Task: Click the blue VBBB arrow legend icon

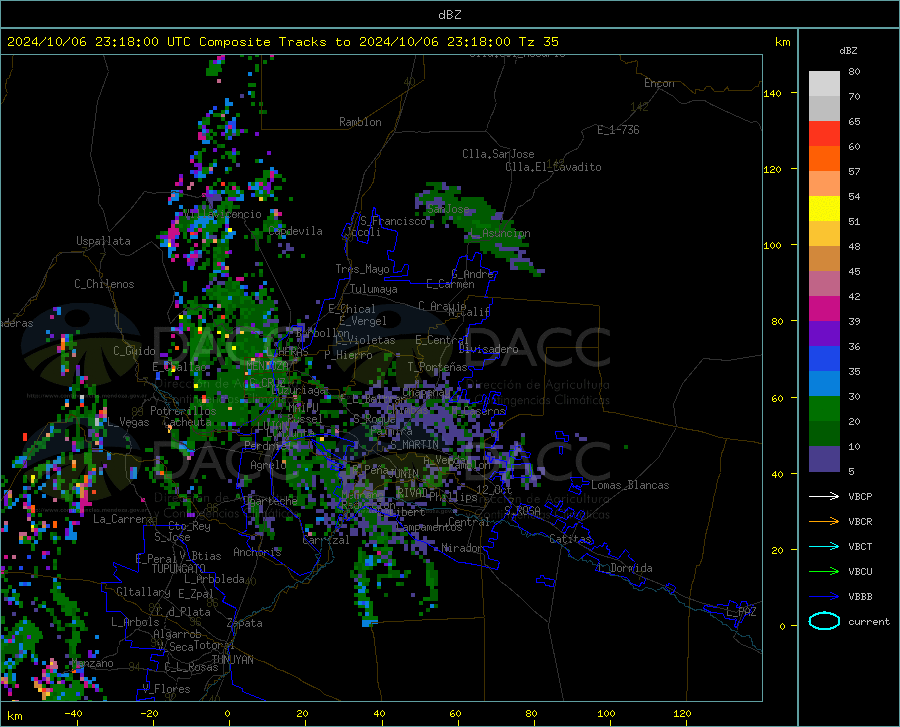Action: (x=824, y=596)
